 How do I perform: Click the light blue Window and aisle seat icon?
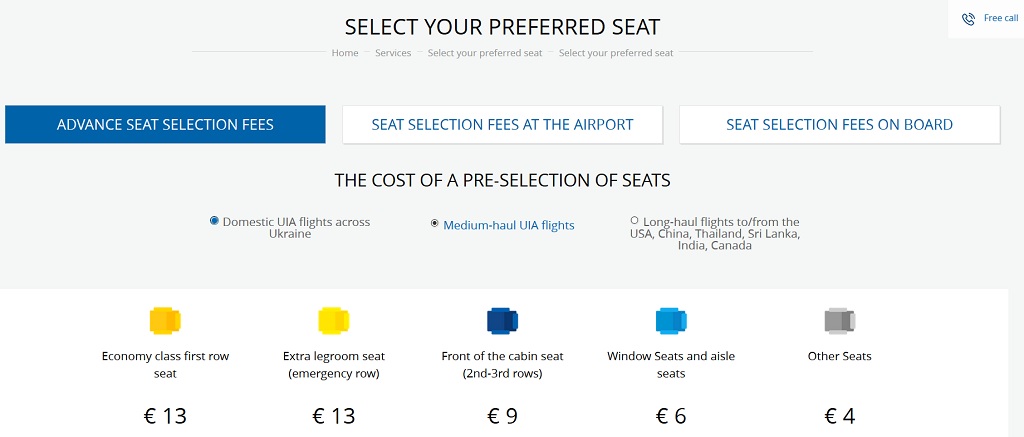click(x=671, y=321)
